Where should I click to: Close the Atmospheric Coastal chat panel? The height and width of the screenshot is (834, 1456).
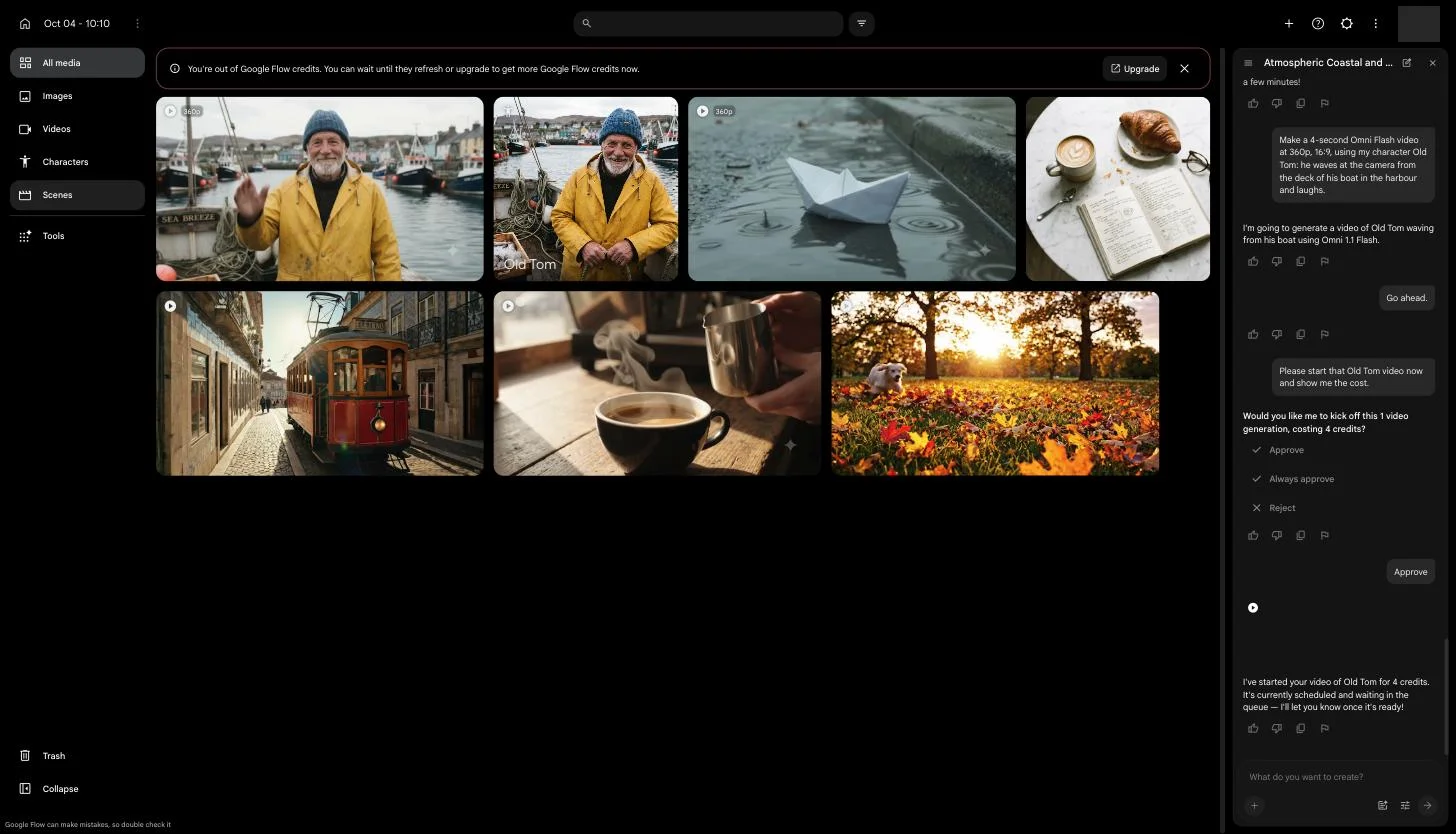1432,63
